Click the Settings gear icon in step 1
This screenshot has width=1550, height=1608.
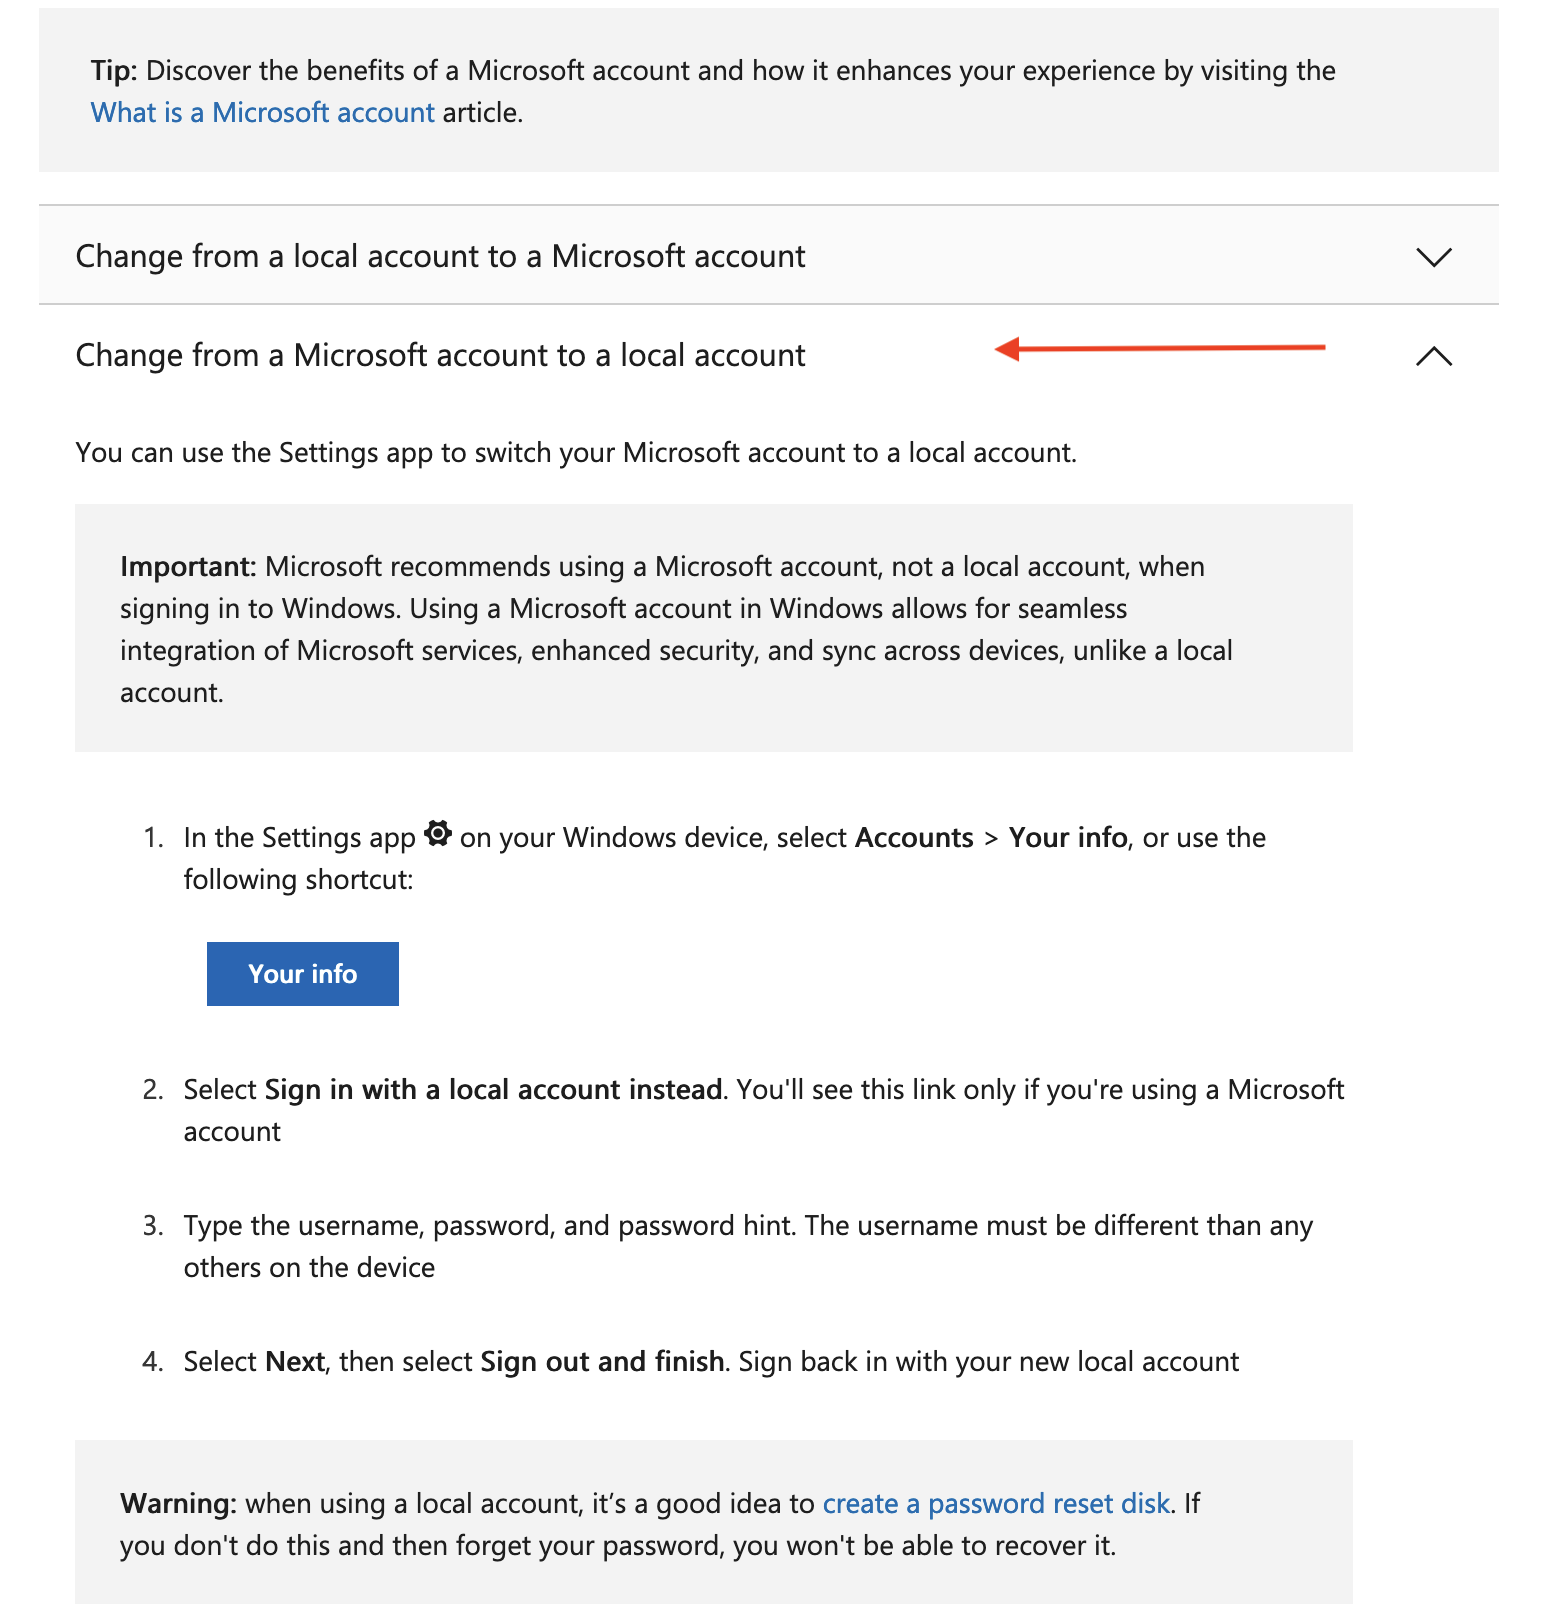438,833
